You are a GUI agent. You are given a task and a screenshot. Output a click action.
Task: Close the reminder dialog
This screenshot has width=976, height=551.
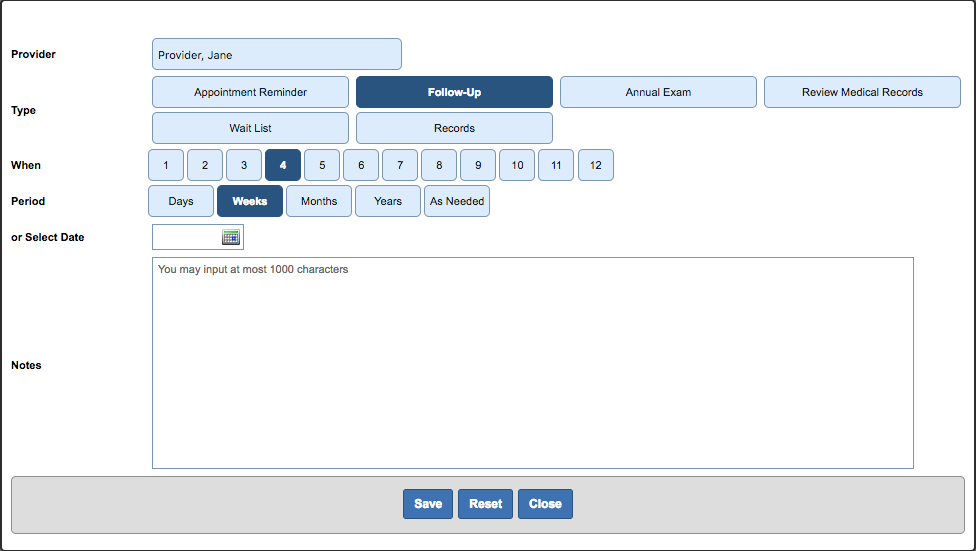545,504
